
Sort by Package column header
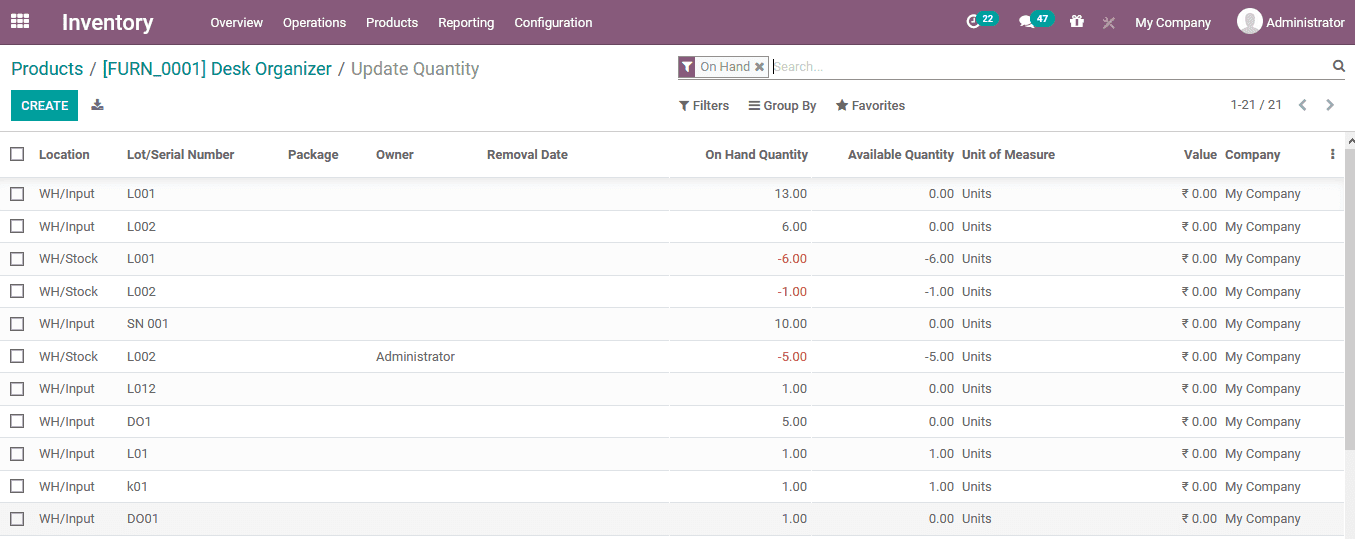tap(313, 154)
